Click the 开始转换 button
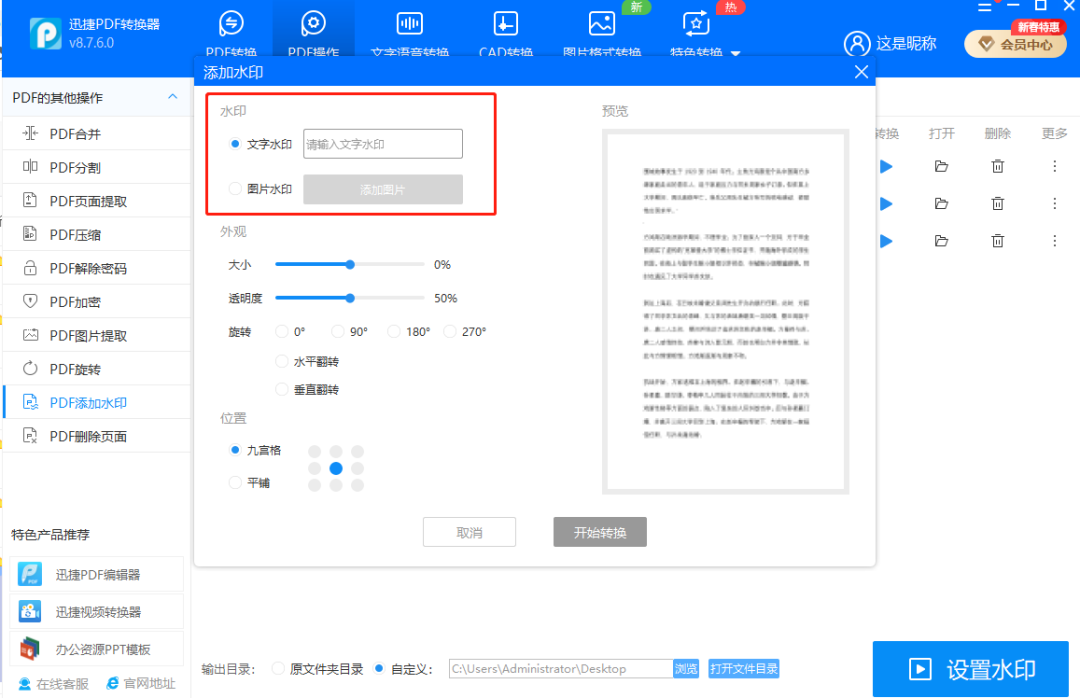The height and width of the screenshot is (698, 1080). [x=600, y=532]
